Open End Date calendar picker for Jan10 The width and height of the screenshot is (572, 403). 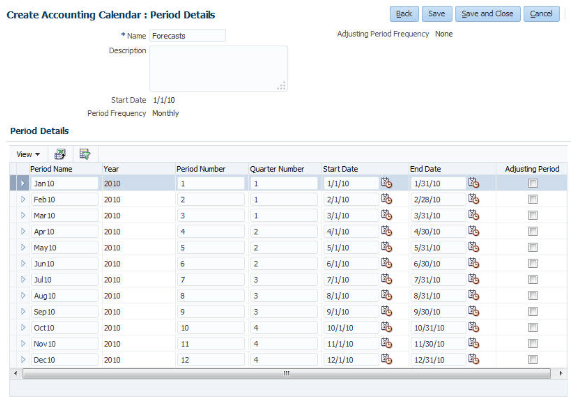pyautogui.click(x=474, y=183)
